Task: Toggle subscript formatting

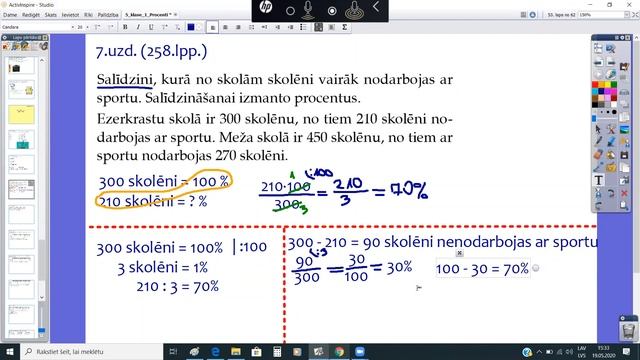Action: coord(178,27)
